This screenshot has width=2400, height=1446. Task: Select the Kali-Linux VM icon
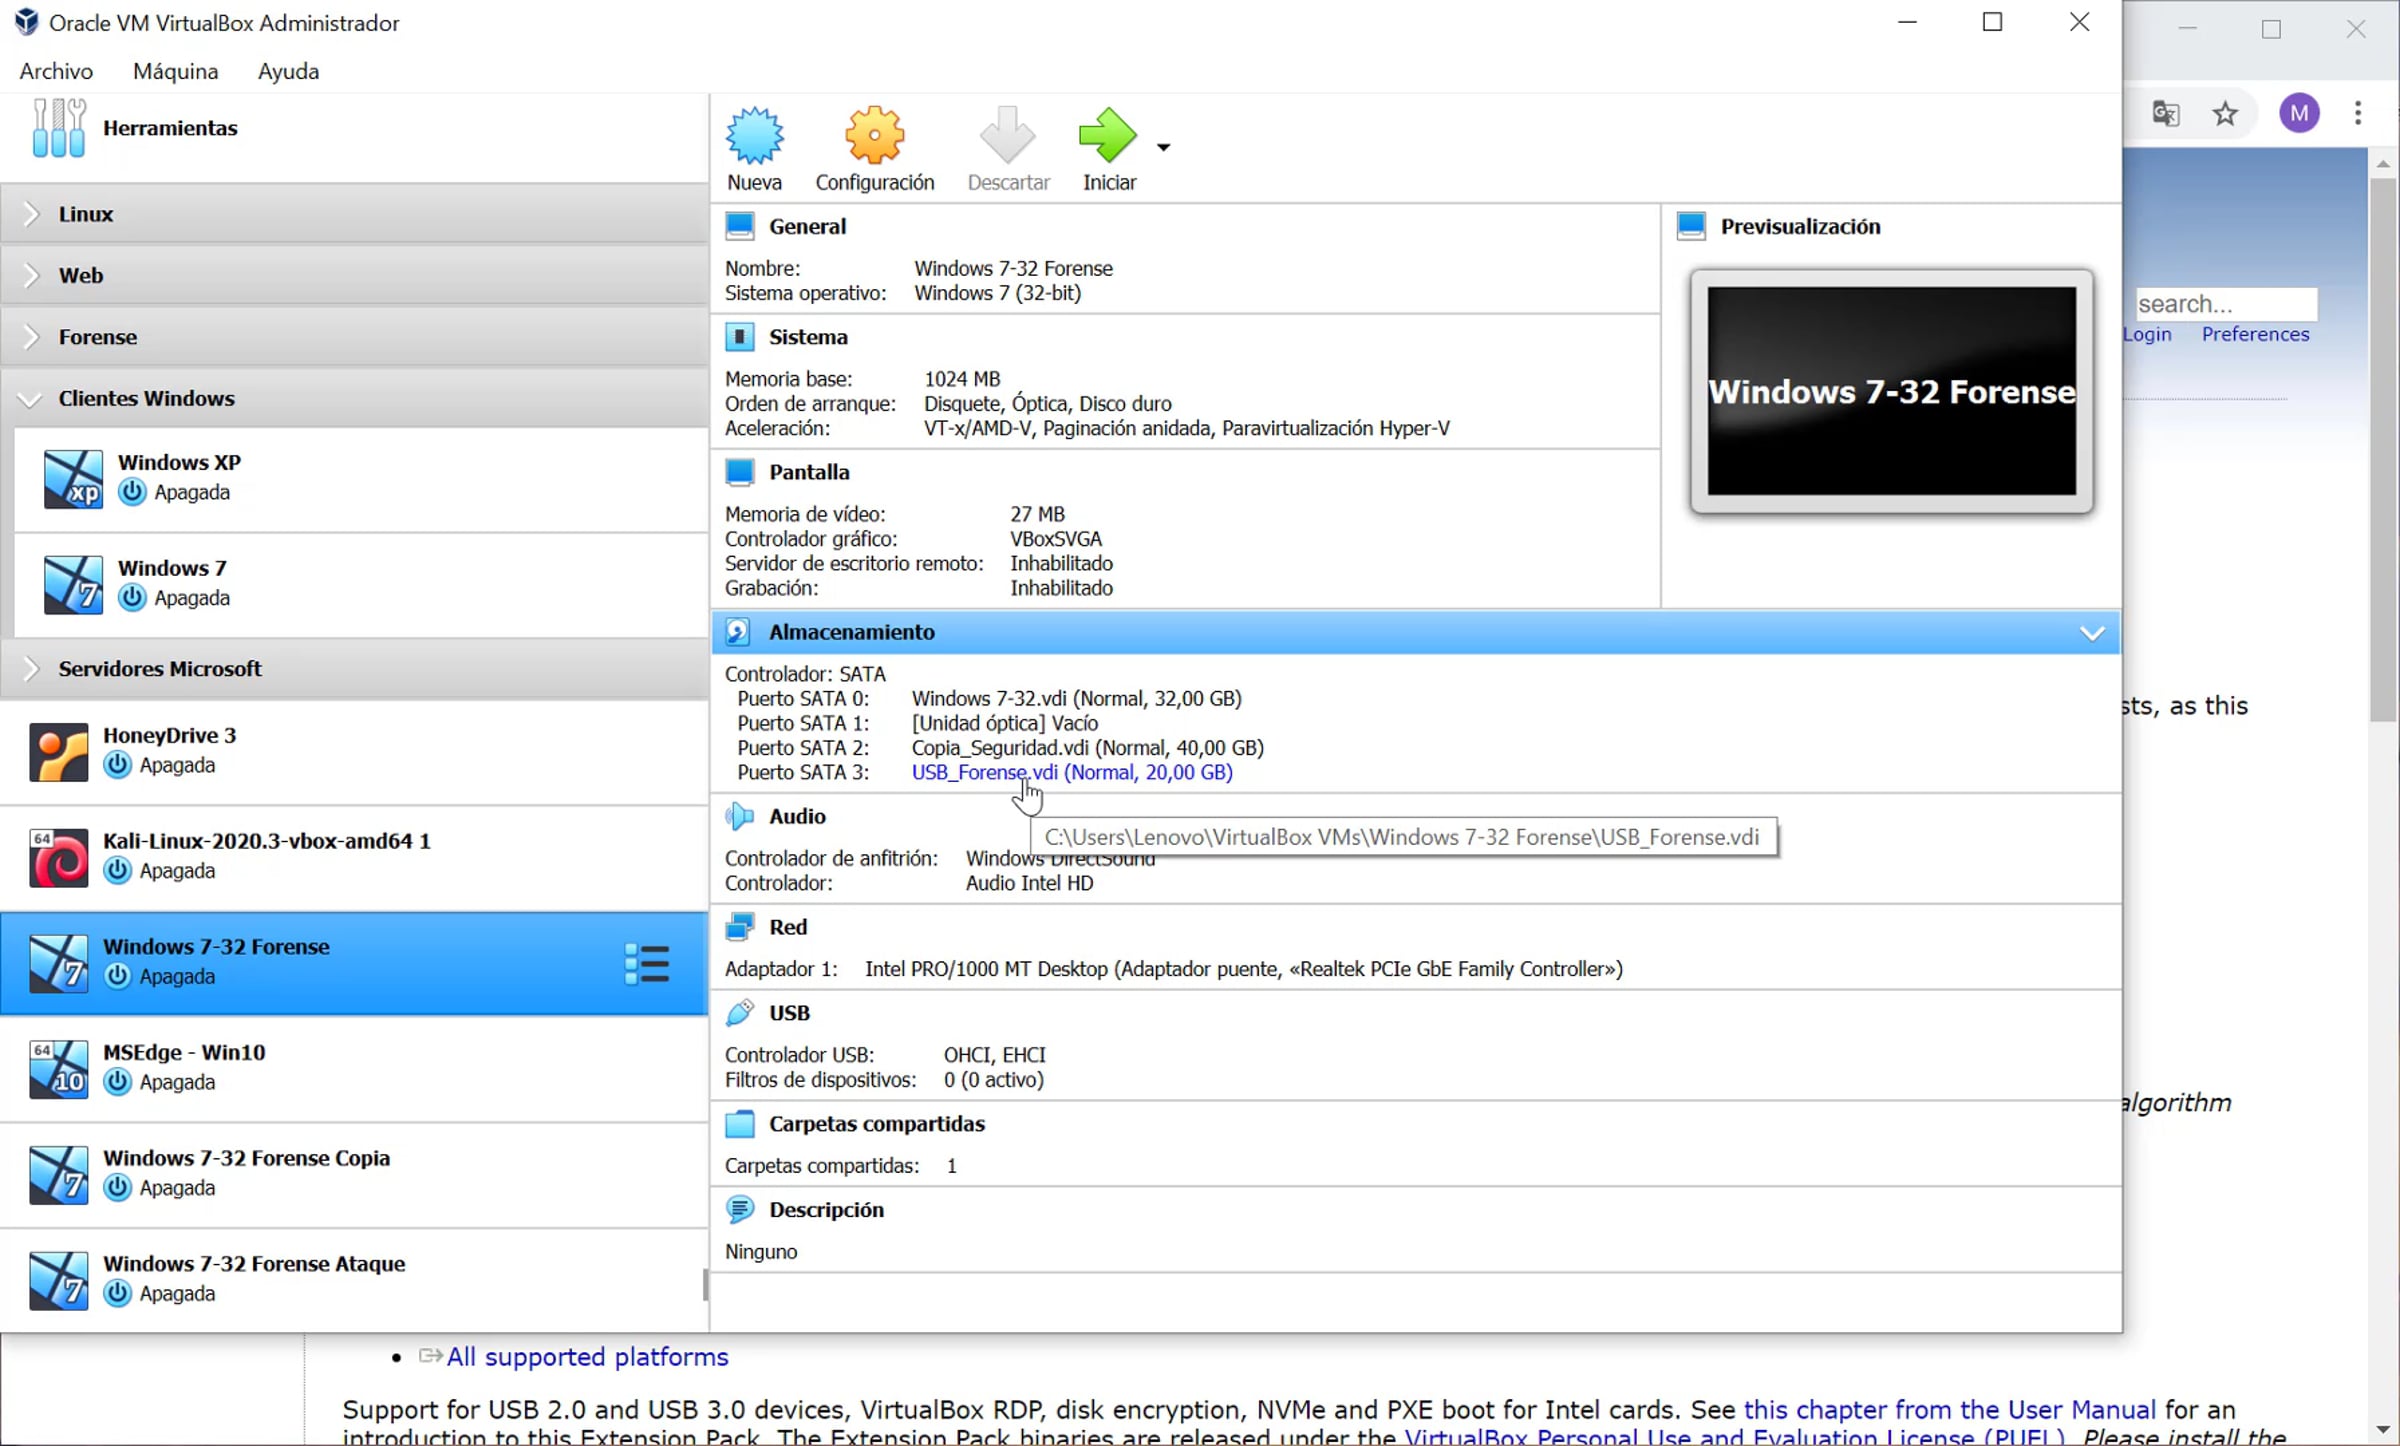tap(58, 857)
